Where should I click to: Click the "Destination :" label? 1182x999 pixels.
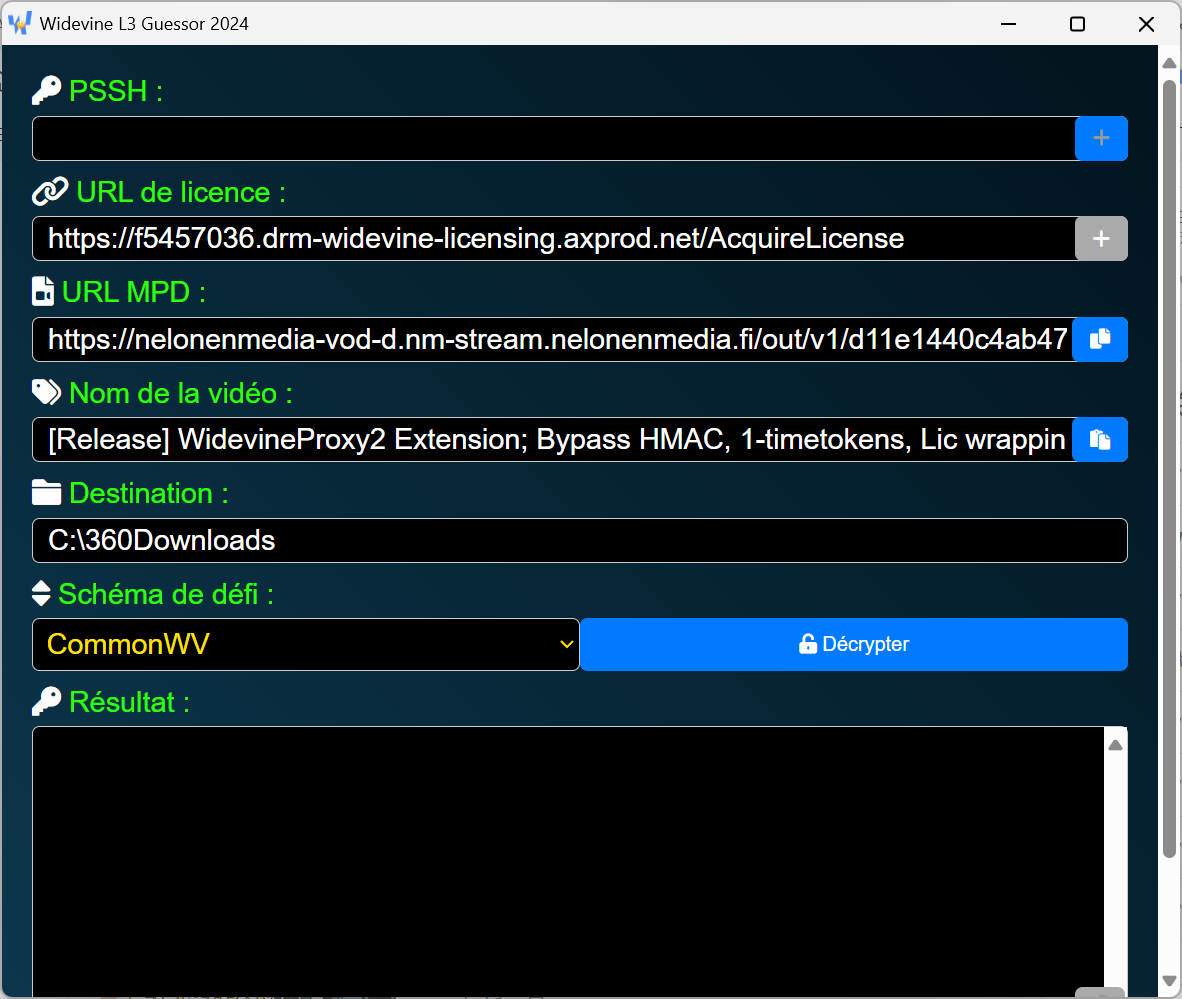point(149,492)
